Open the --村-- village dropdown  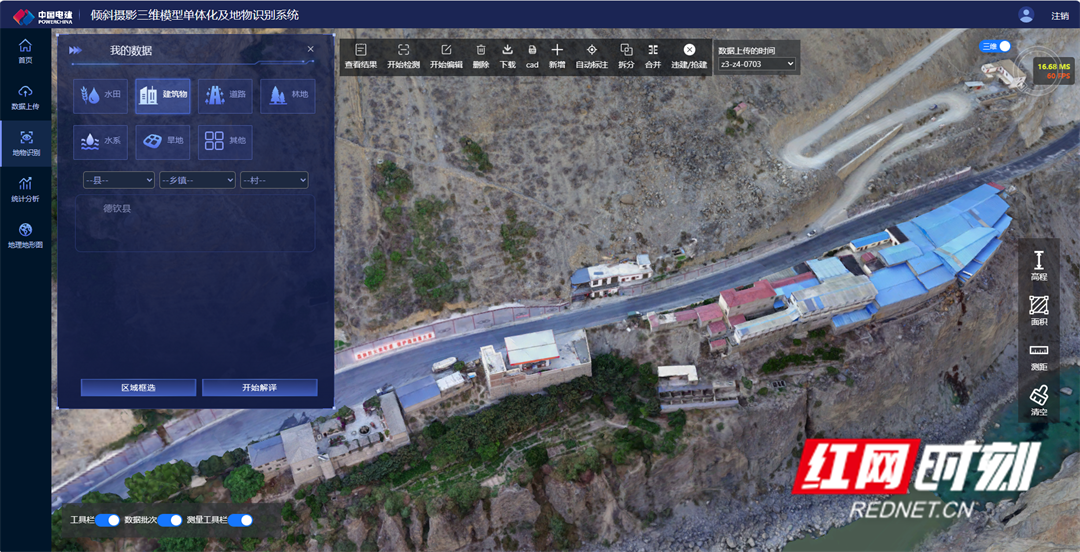274,180
